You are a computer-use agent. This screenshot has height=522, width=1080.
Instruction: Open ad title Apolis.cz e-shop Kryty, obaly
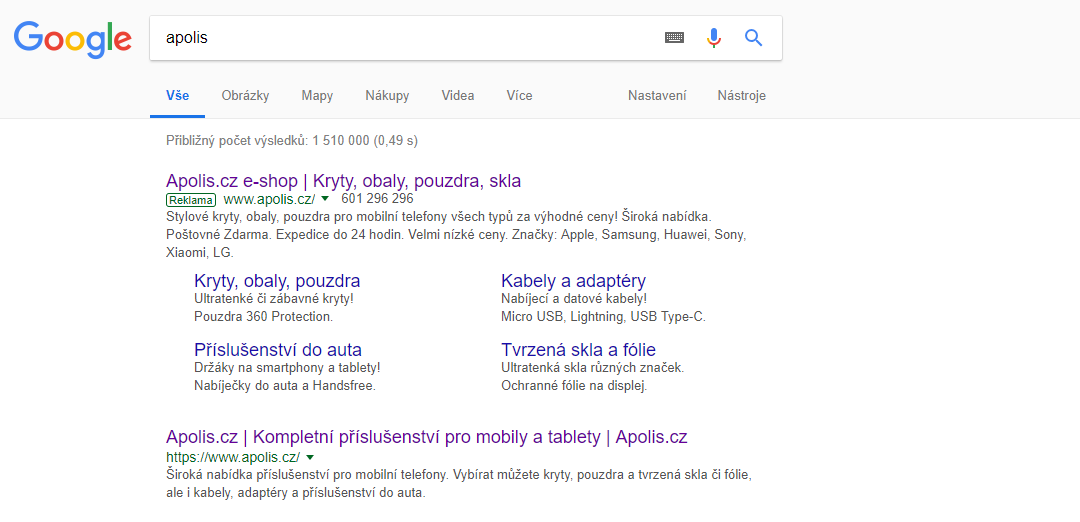point(344,181)
